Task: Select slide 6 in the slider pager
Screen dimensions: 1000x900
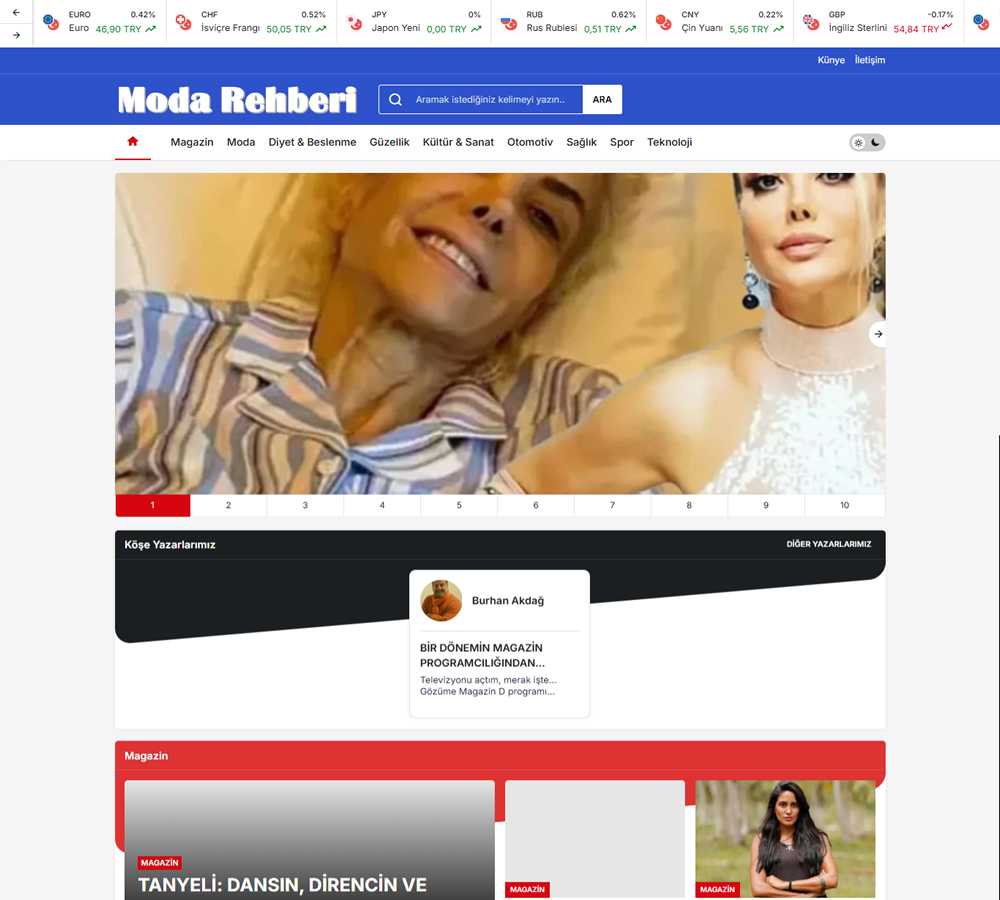Action: [536, 505]
